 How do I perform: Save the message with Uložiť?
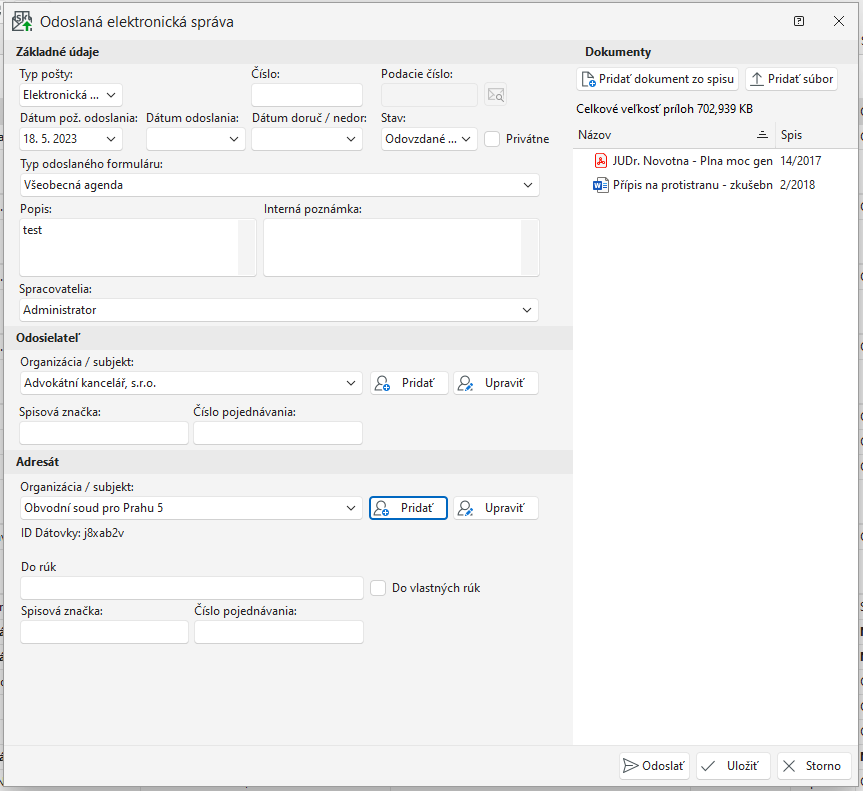click(733, 766)
